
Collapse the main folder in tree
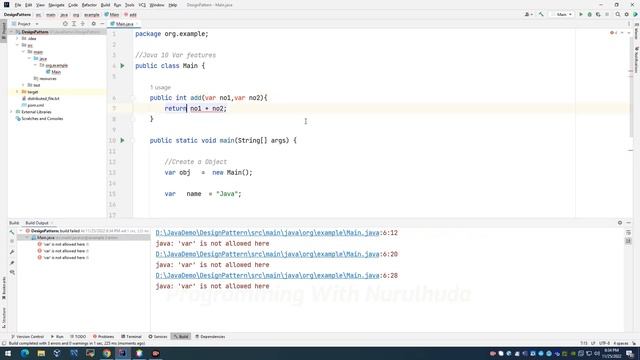tap(24, 52)
